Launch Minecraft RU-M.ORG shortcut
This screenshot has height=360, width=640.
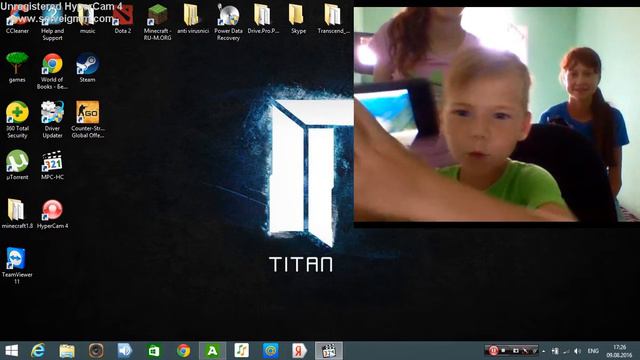point(158,23)
